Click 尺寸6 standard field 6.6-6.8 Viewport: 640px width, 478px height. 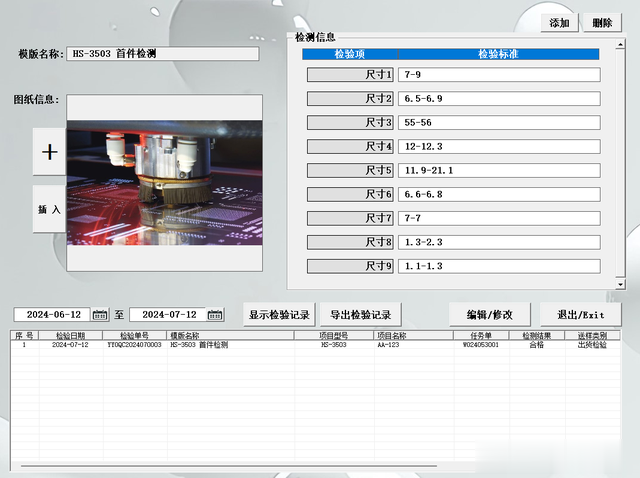pos(499,194)
